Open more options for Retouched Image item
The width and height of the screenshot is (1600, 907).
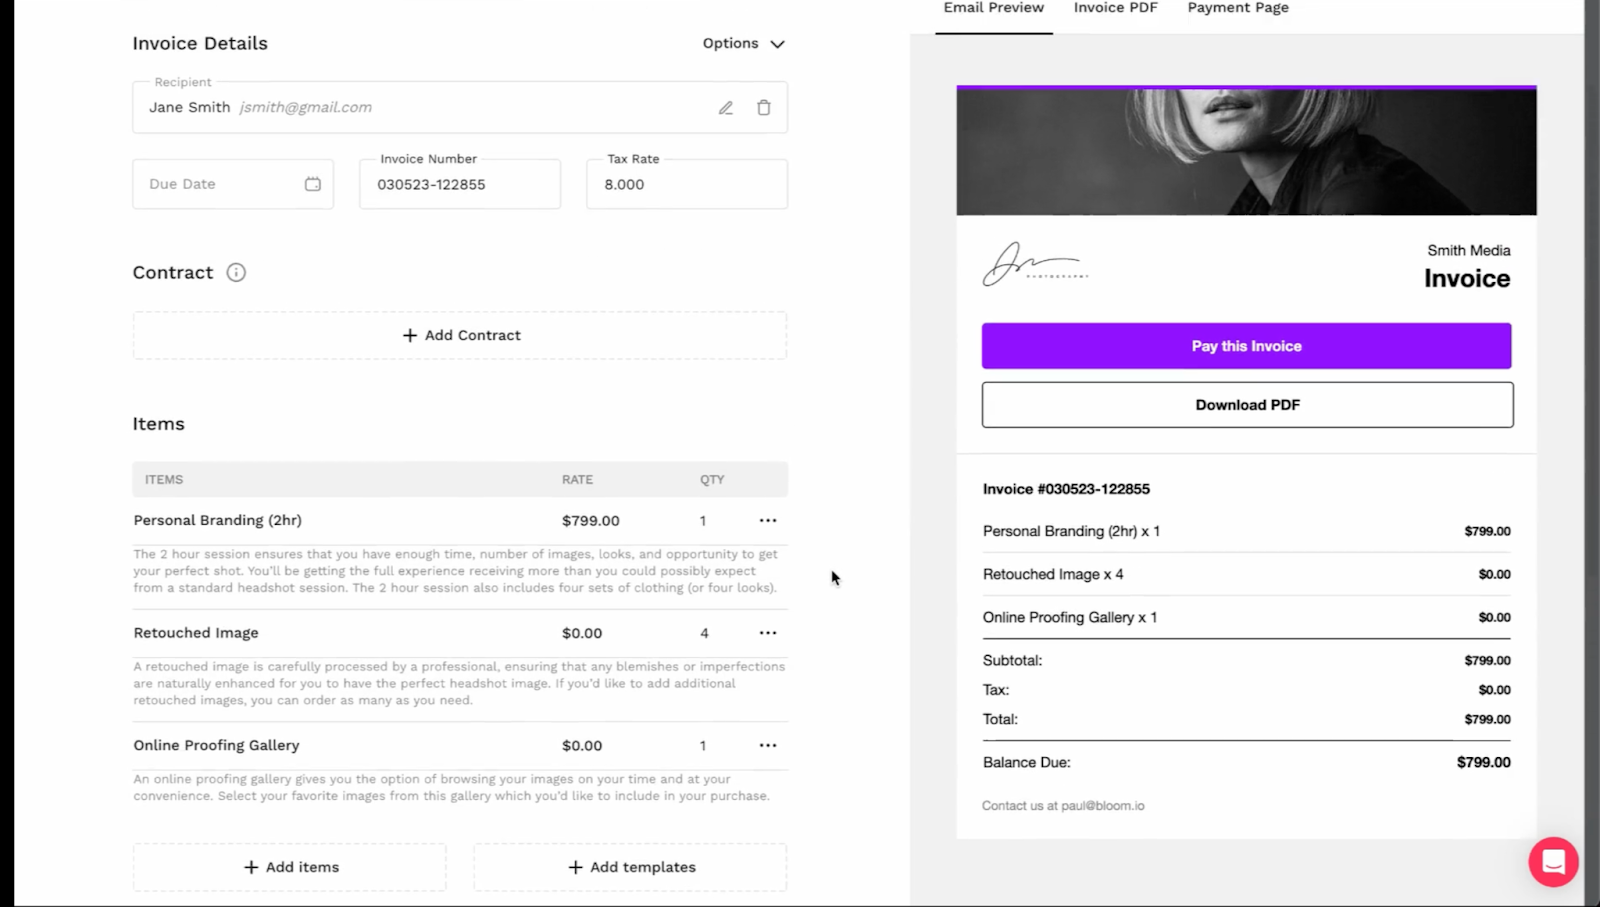(x=767, y=633)
